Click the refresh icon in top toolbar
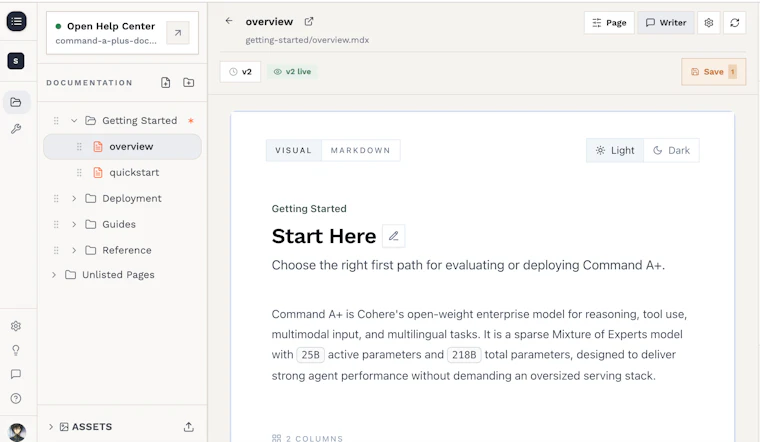 734,23
